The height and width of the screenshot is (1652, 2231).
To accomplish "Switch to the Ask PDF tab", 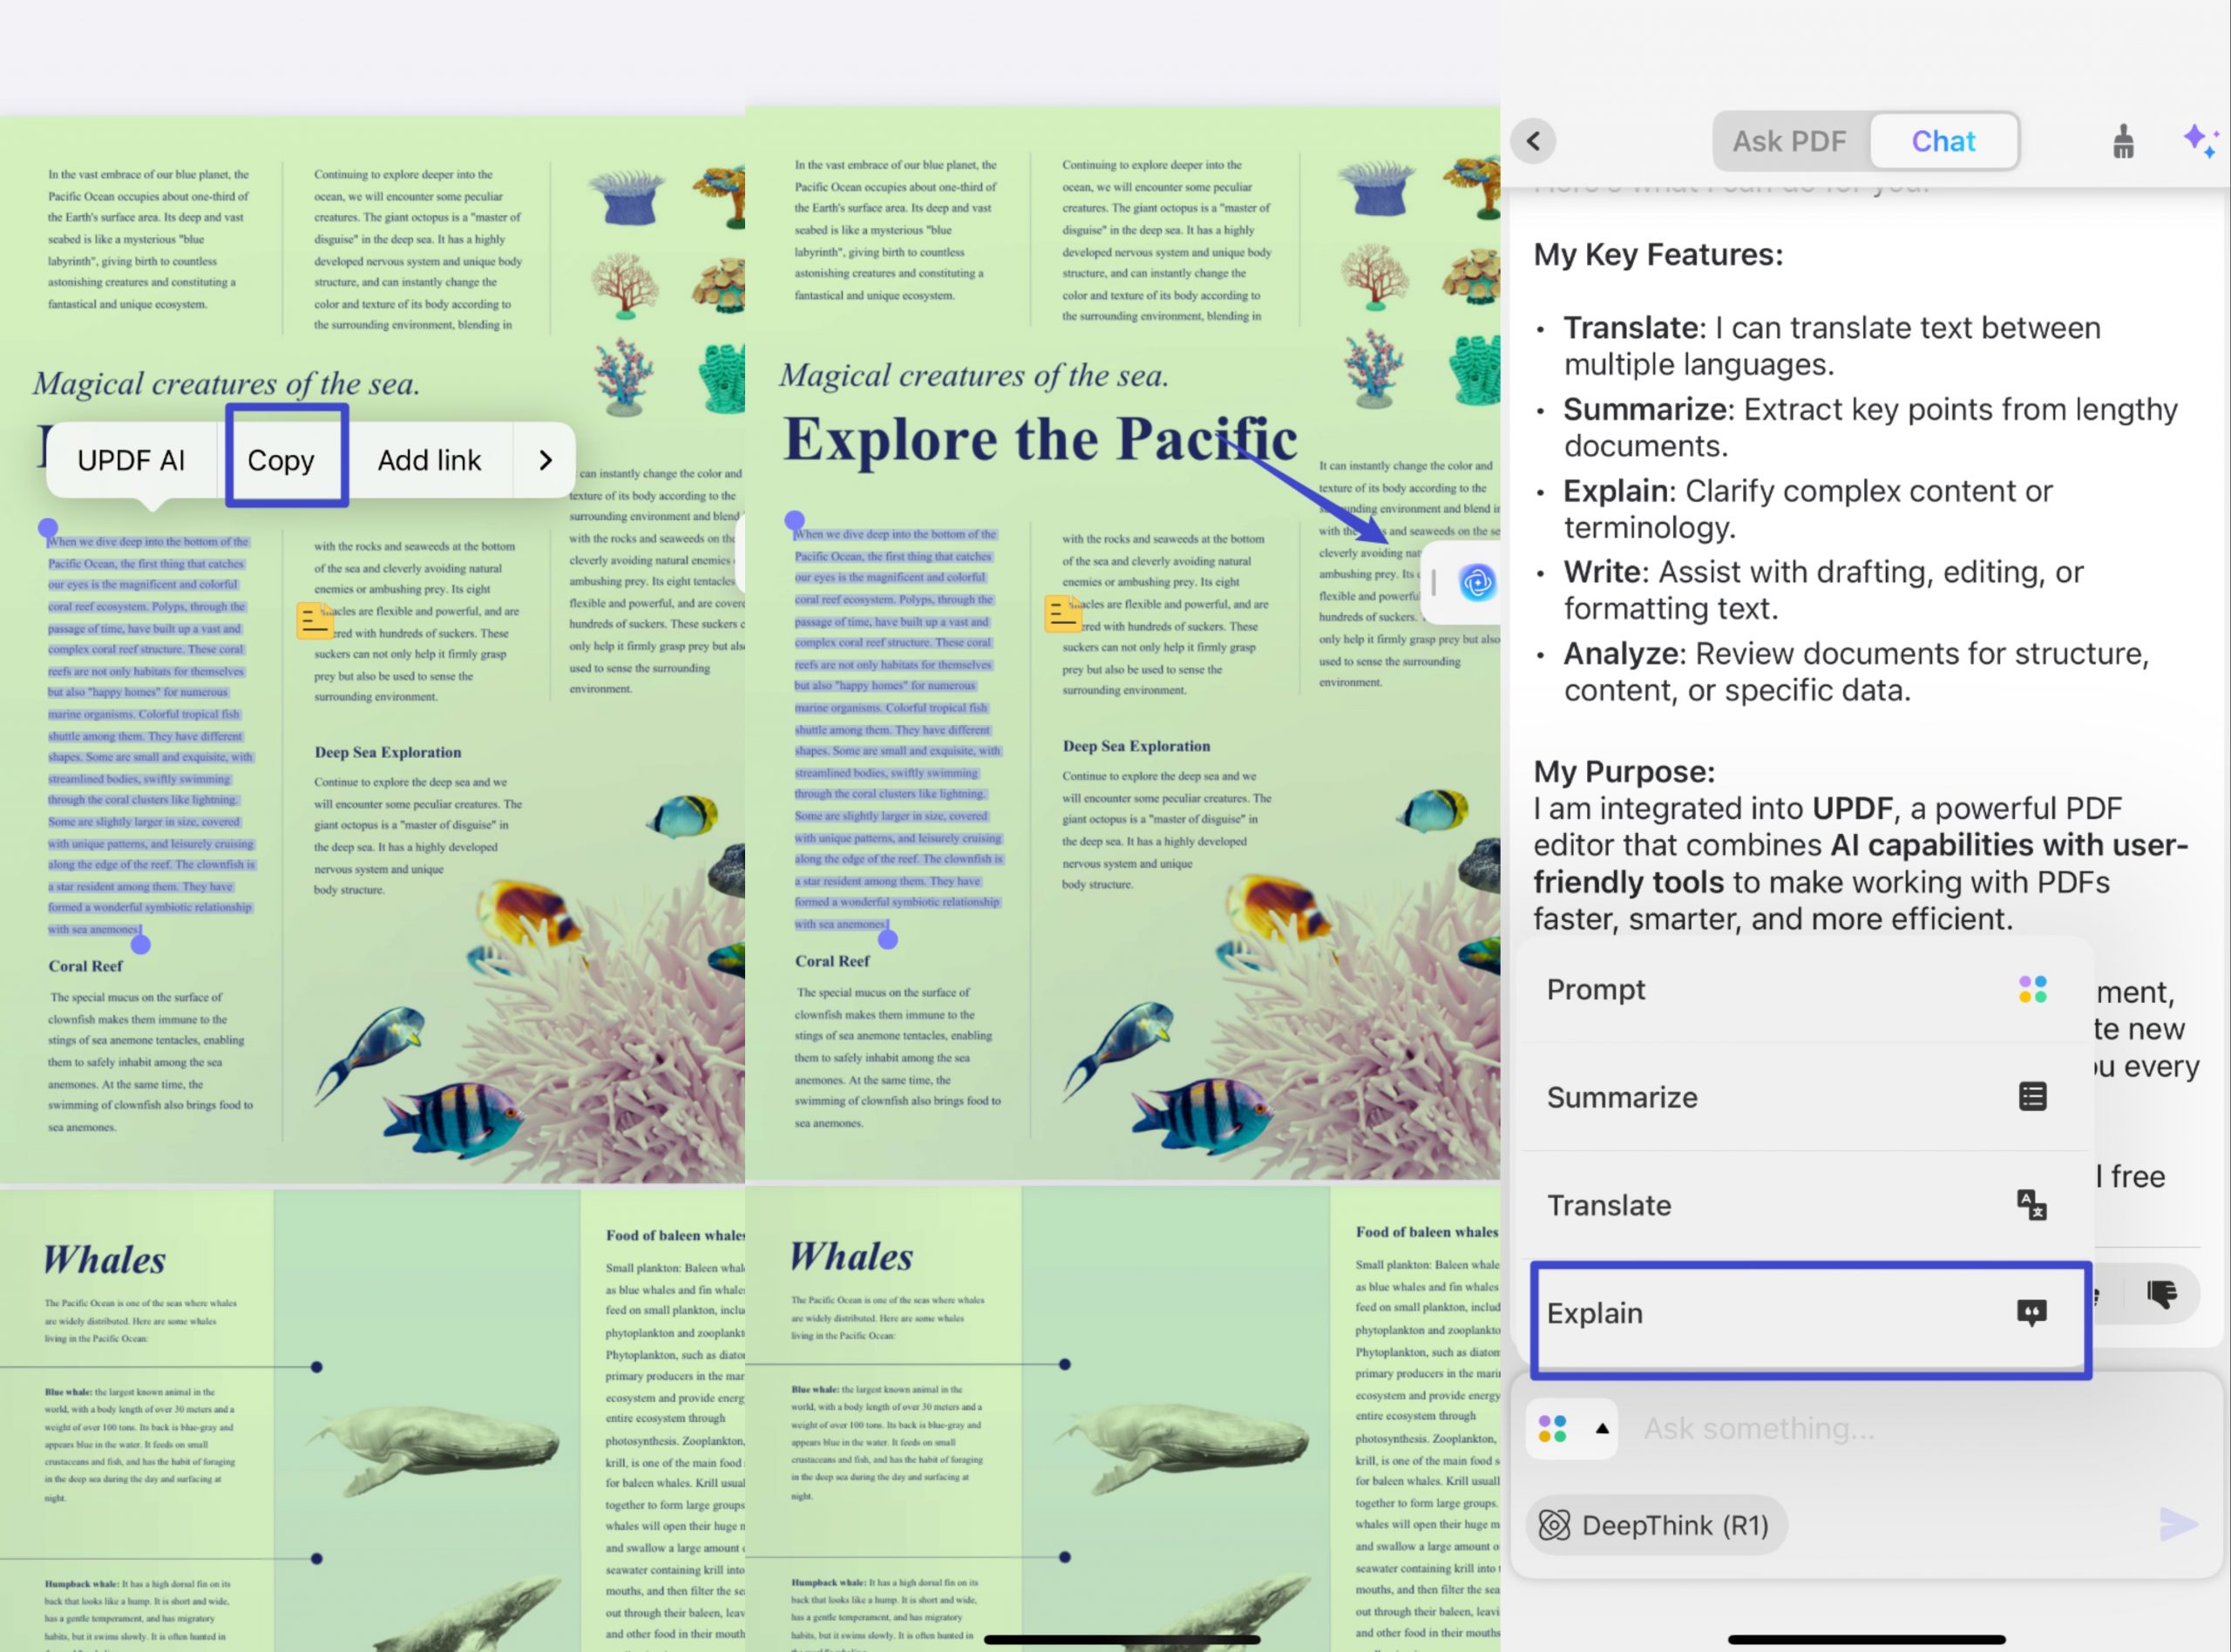I will [1789, 141].
